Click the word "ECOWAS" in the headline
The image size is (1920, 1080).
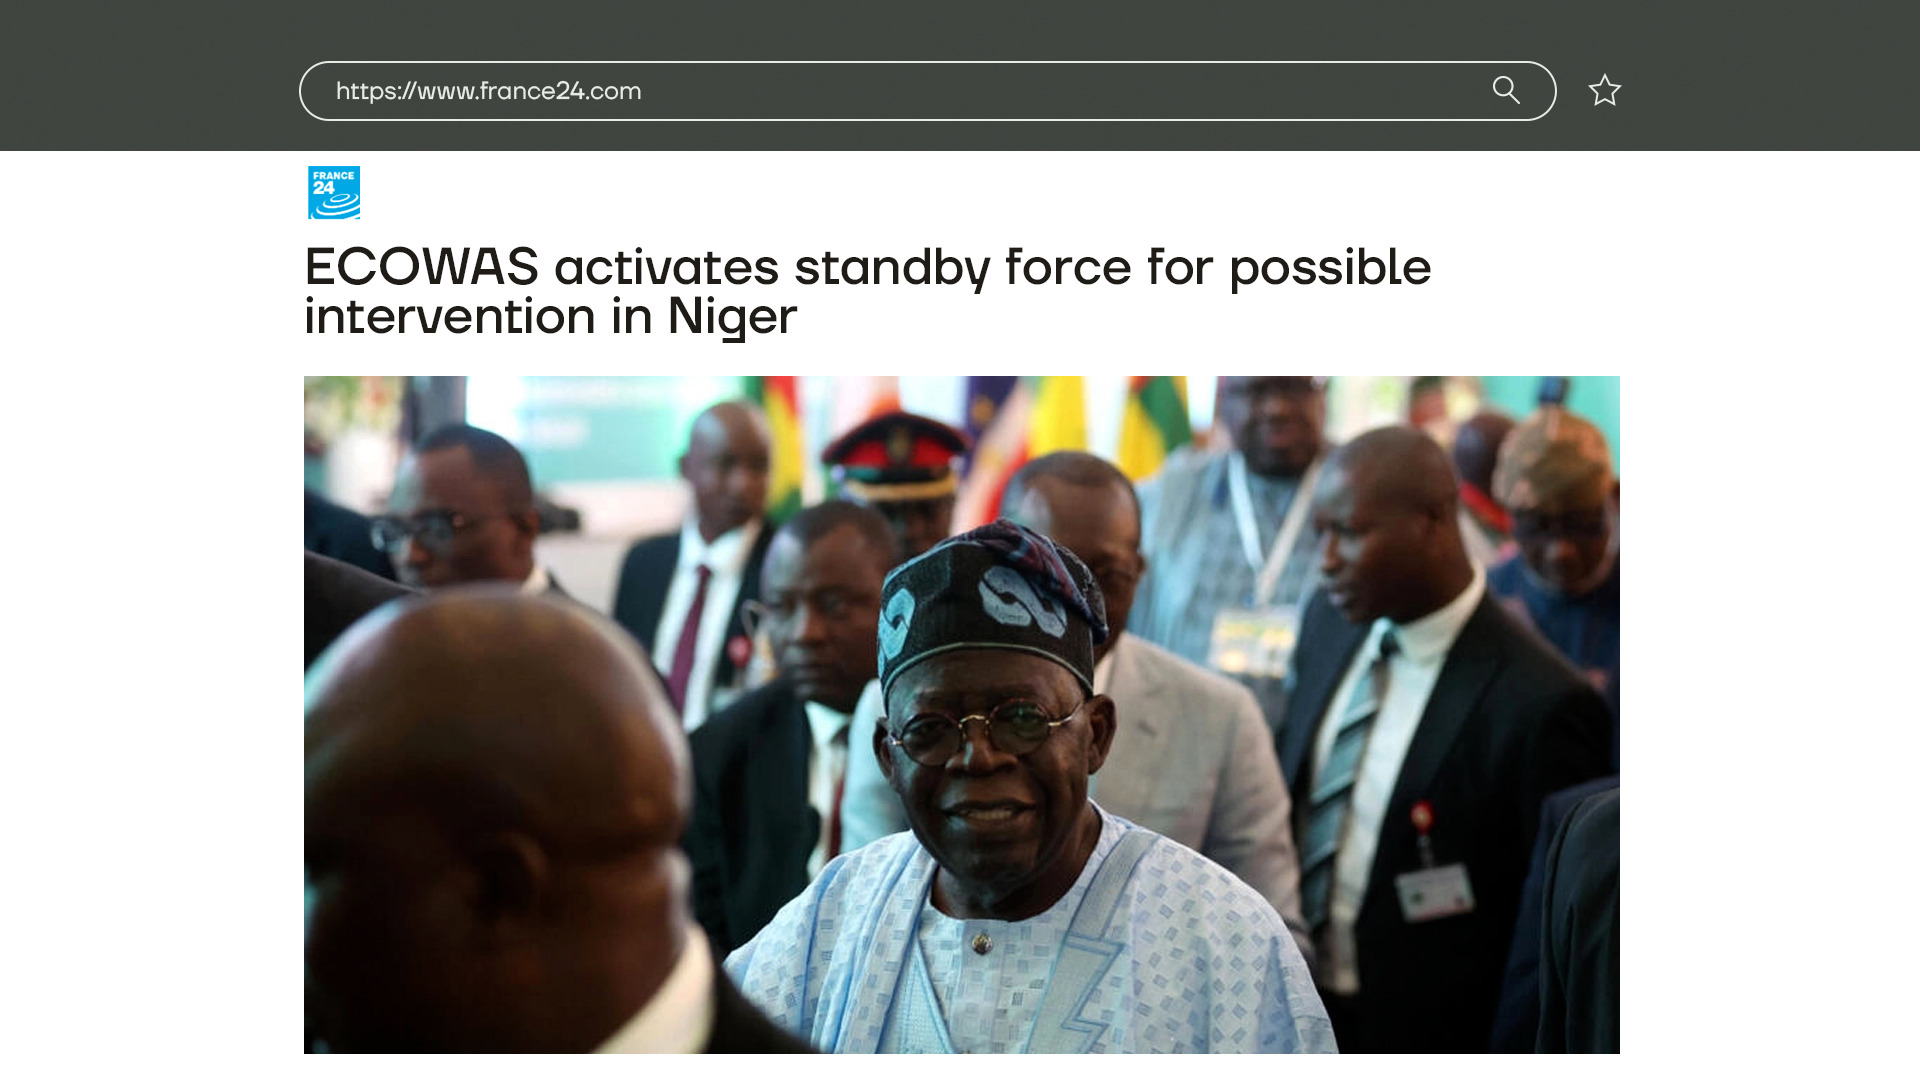(421, 267)
